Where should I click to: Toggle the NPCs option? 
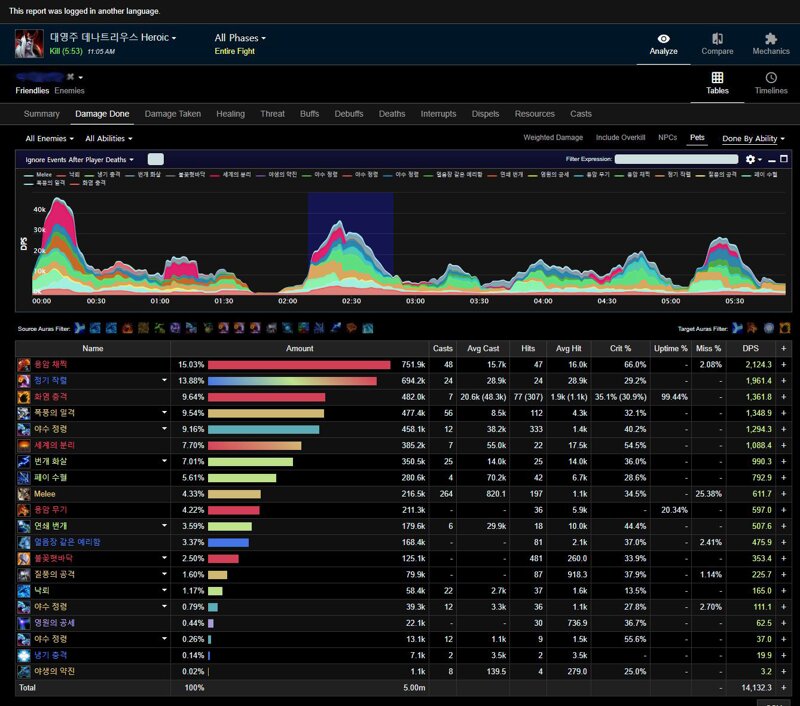667,138
